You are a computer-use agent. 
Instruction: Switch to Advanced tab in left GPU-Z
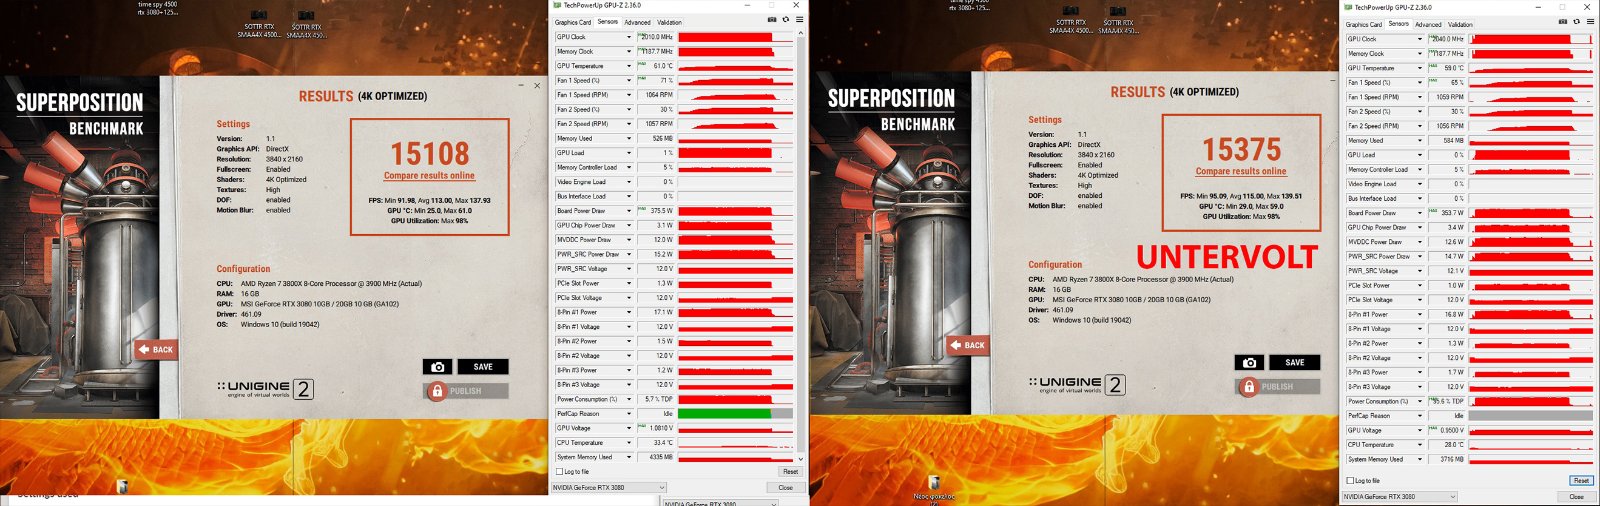tap(637, 22)
